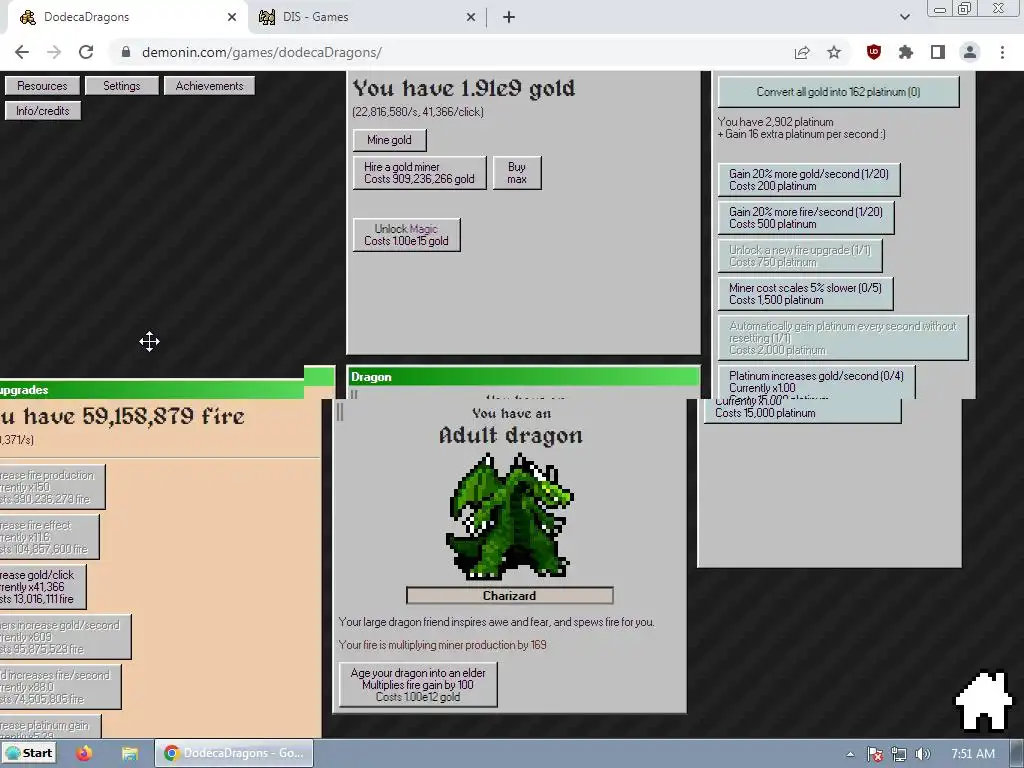Open a new browser tab
1024x768 pixels.
tap(509, 17)
